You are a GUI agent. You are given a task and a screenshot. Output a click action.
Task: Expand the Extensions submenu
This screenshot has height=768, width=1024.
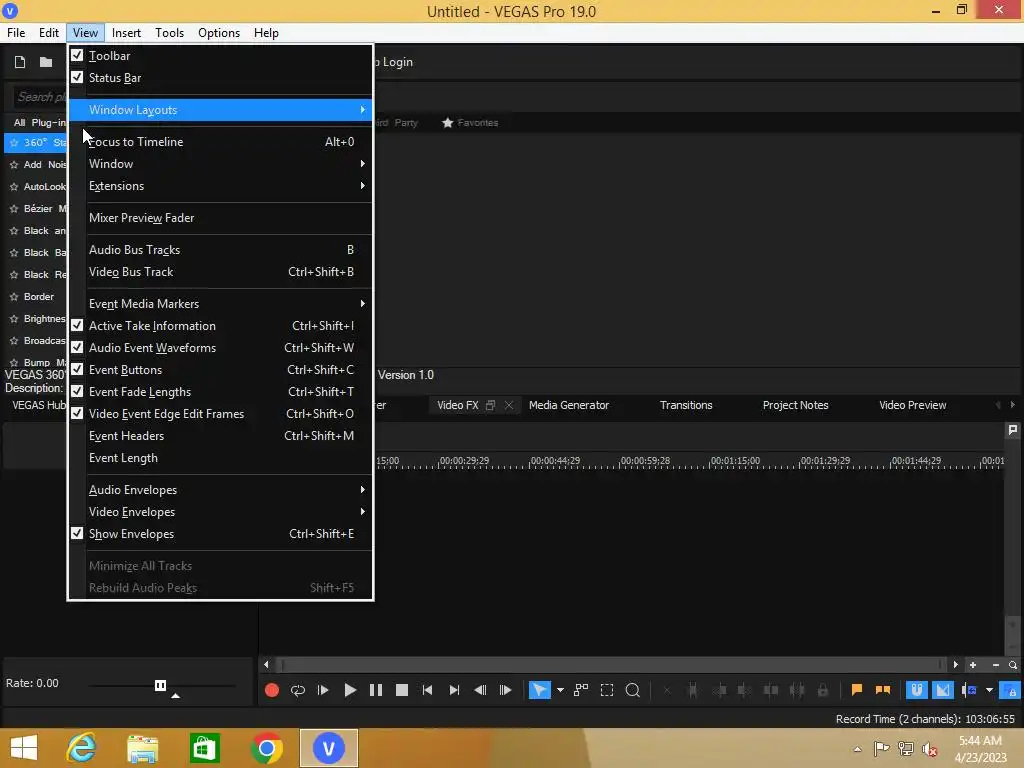pos(220,186)
